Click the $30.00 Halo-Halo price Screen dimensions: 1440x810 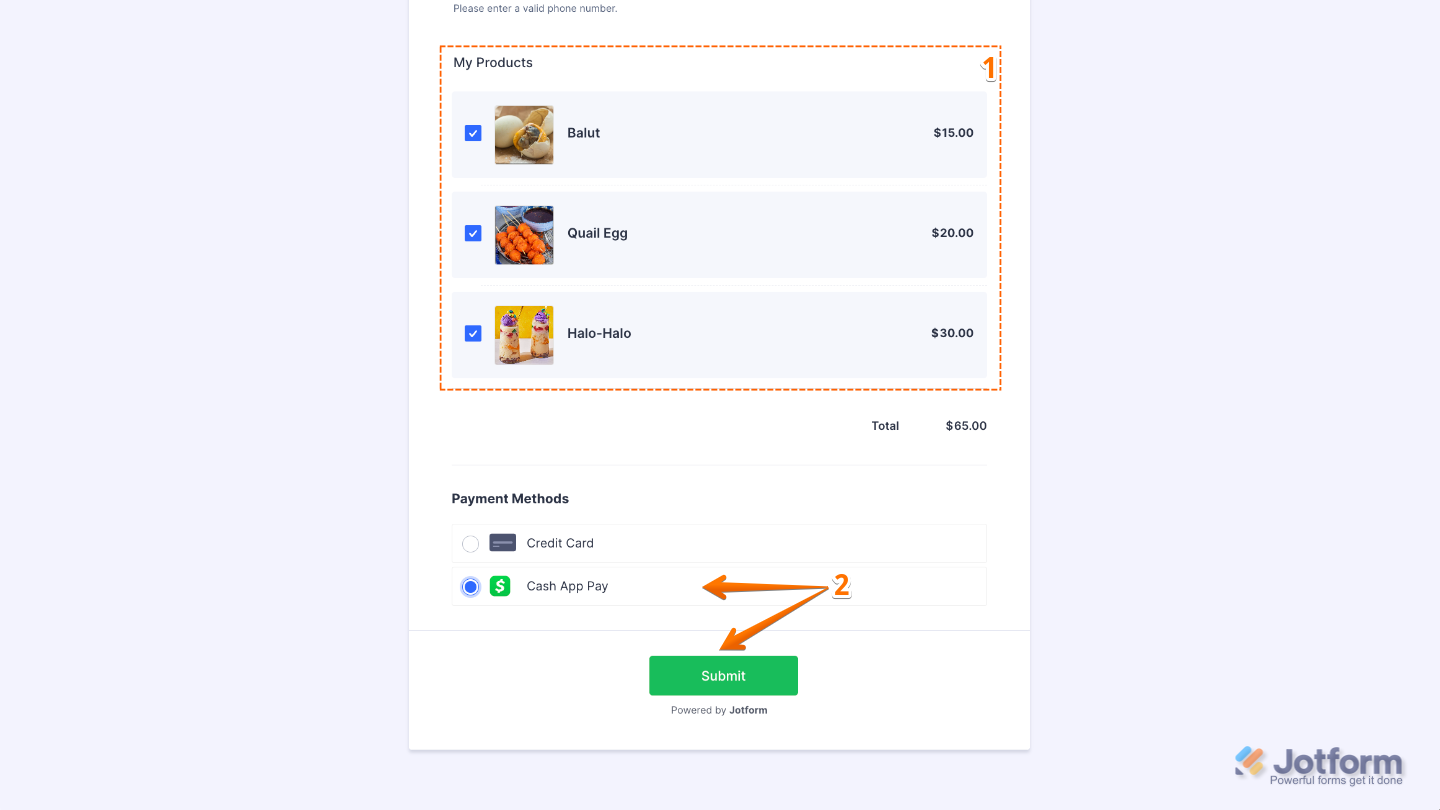(x=952, y=333)
